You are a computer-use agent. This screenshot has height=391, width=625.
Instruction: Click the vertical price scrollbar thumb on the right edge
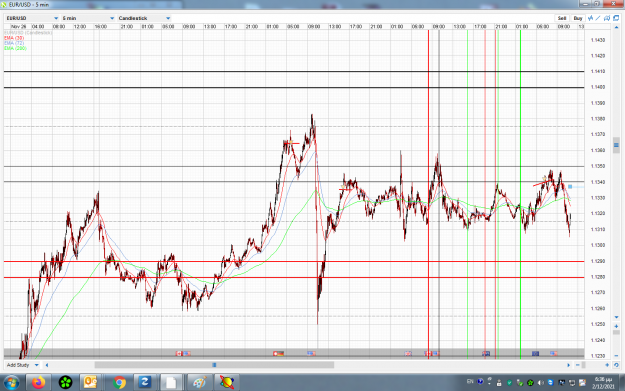pyautogui.click(x=616, y=145)
